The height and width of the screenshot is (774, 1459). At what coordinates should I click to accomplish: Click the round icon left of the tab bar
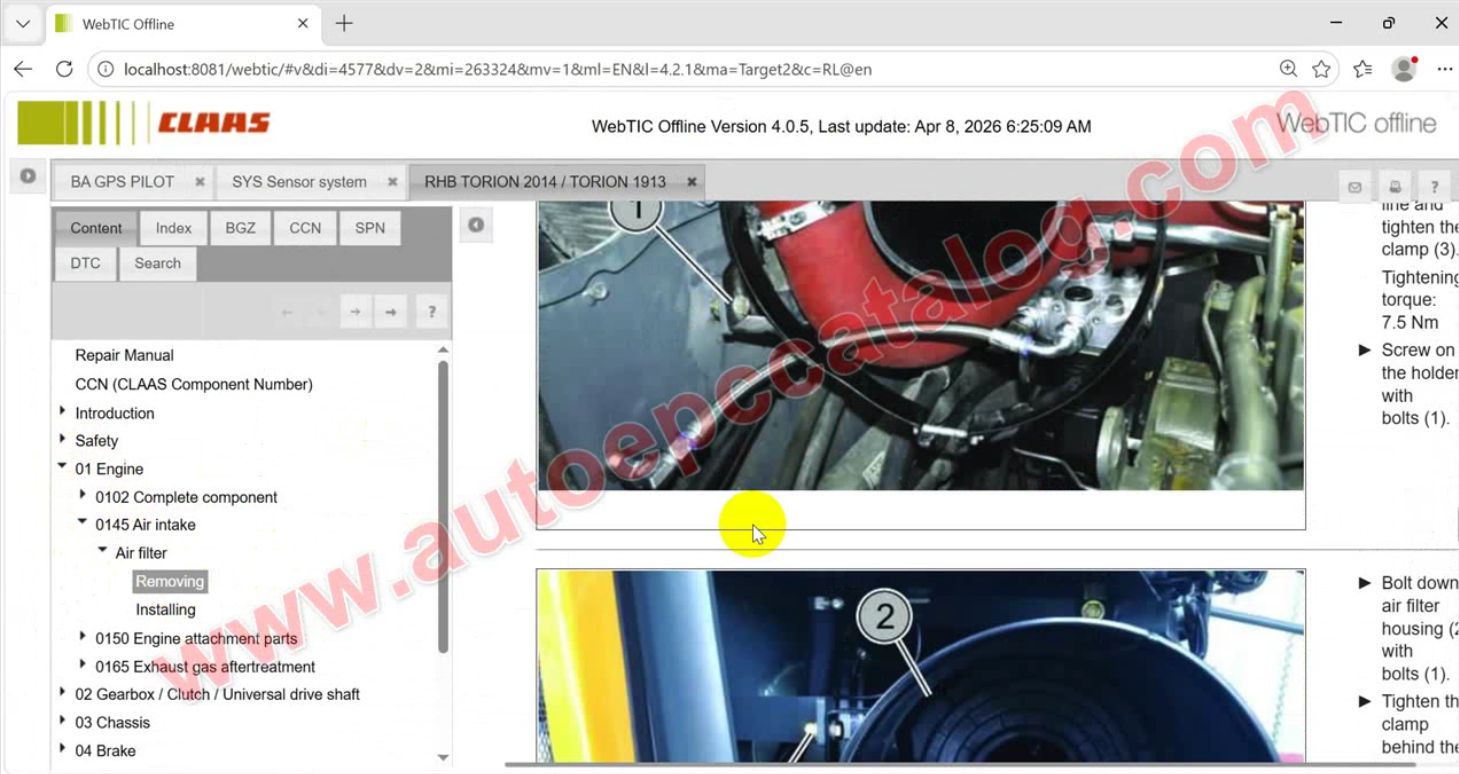tap(28, 176)
